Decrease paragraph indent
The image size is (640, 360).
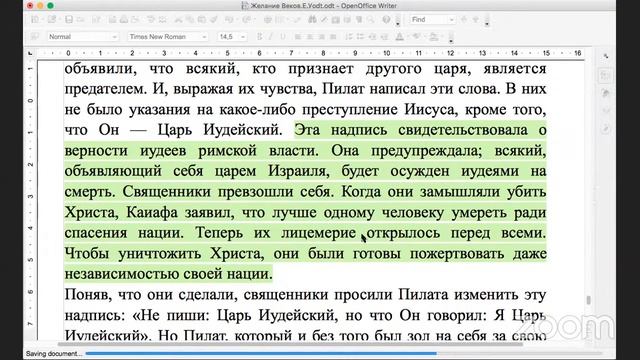click(x=373, y=37)
